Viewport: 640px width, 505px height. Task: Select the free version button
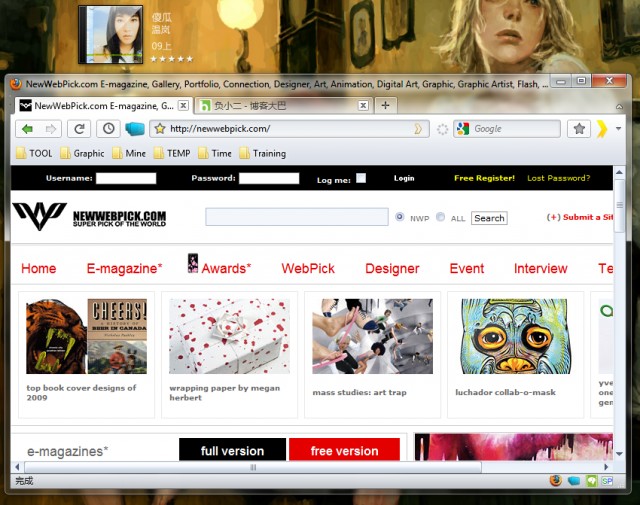(x=344, y=450)
